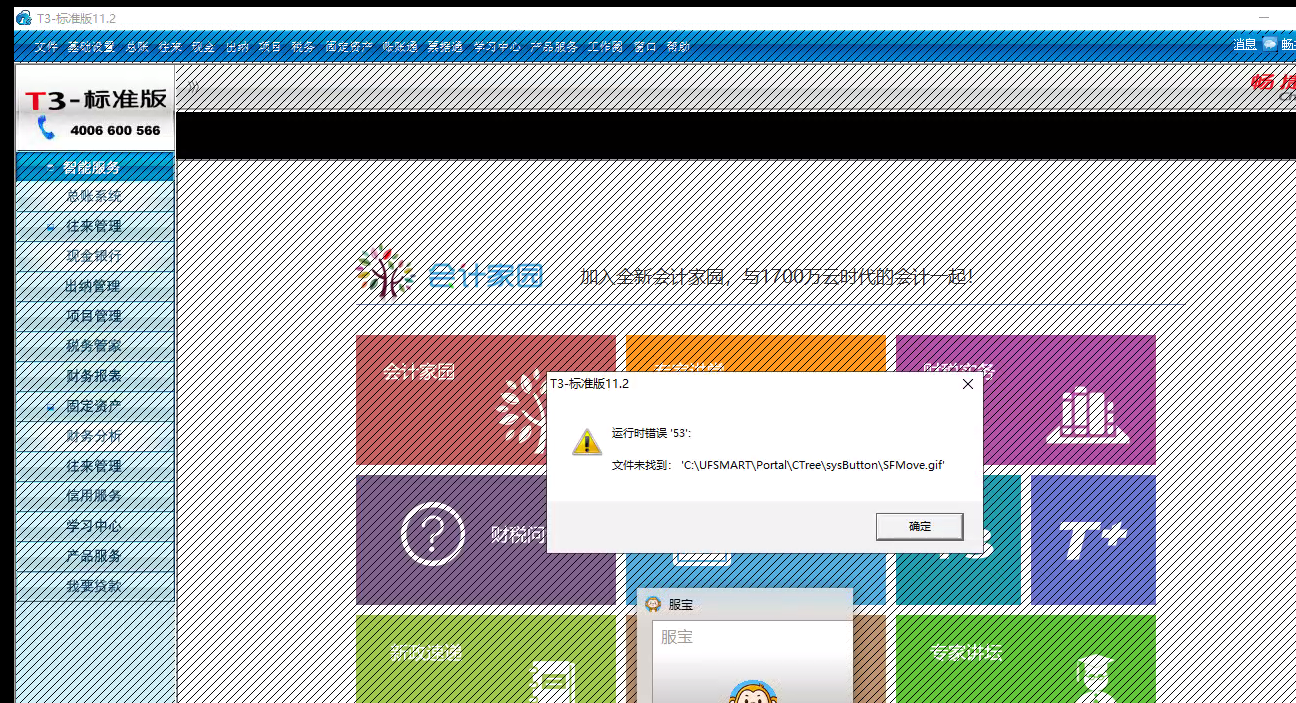Select 财务报表 in the sidebar
Screen dimensions: 1296x703
coord(94,376)
